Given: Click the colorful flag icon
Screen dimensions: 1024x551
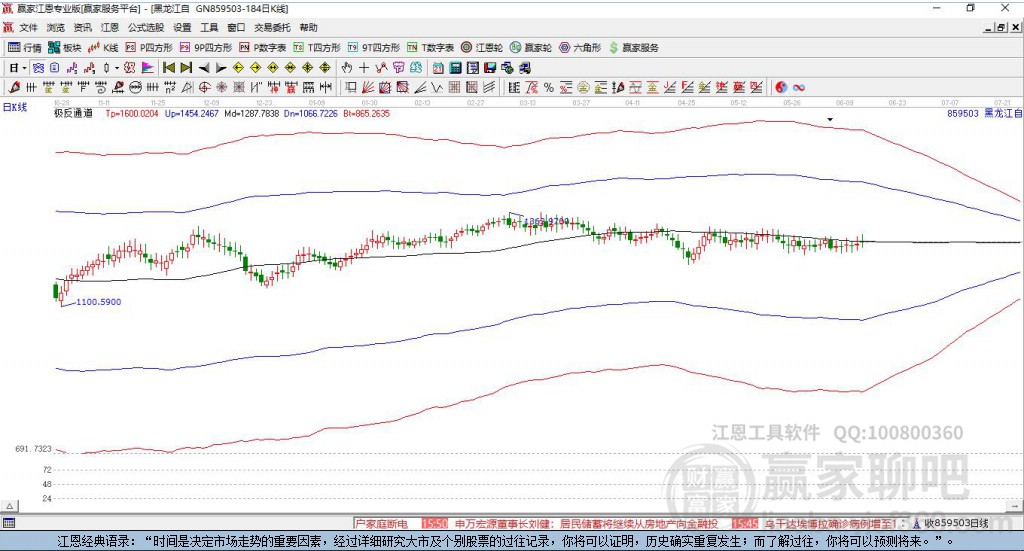Looking at the screenshot, I should [x=148, y=68].
